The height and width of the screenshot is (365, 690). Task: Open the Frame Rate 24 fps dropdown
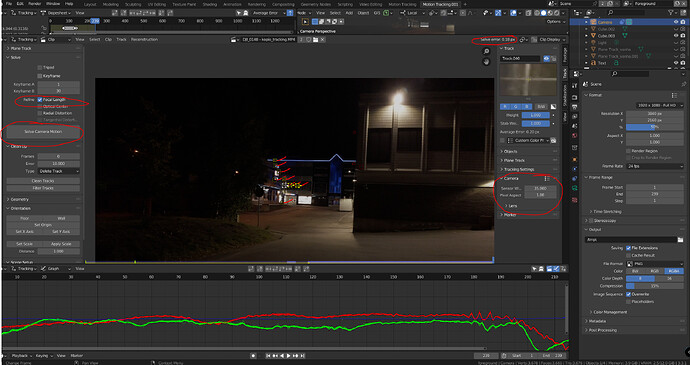point(655,166)
